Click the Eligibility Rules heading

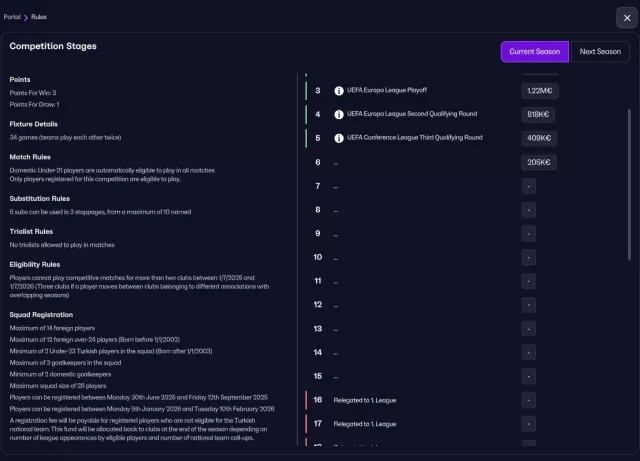coord(35,265)
